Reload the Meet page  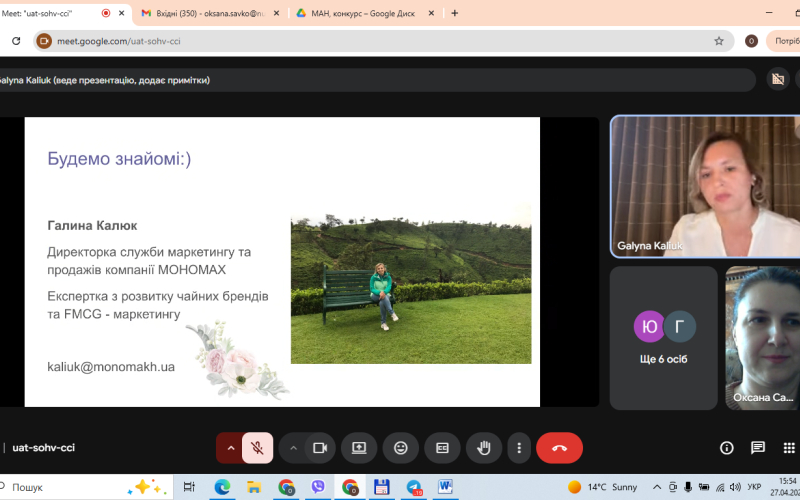16,41
